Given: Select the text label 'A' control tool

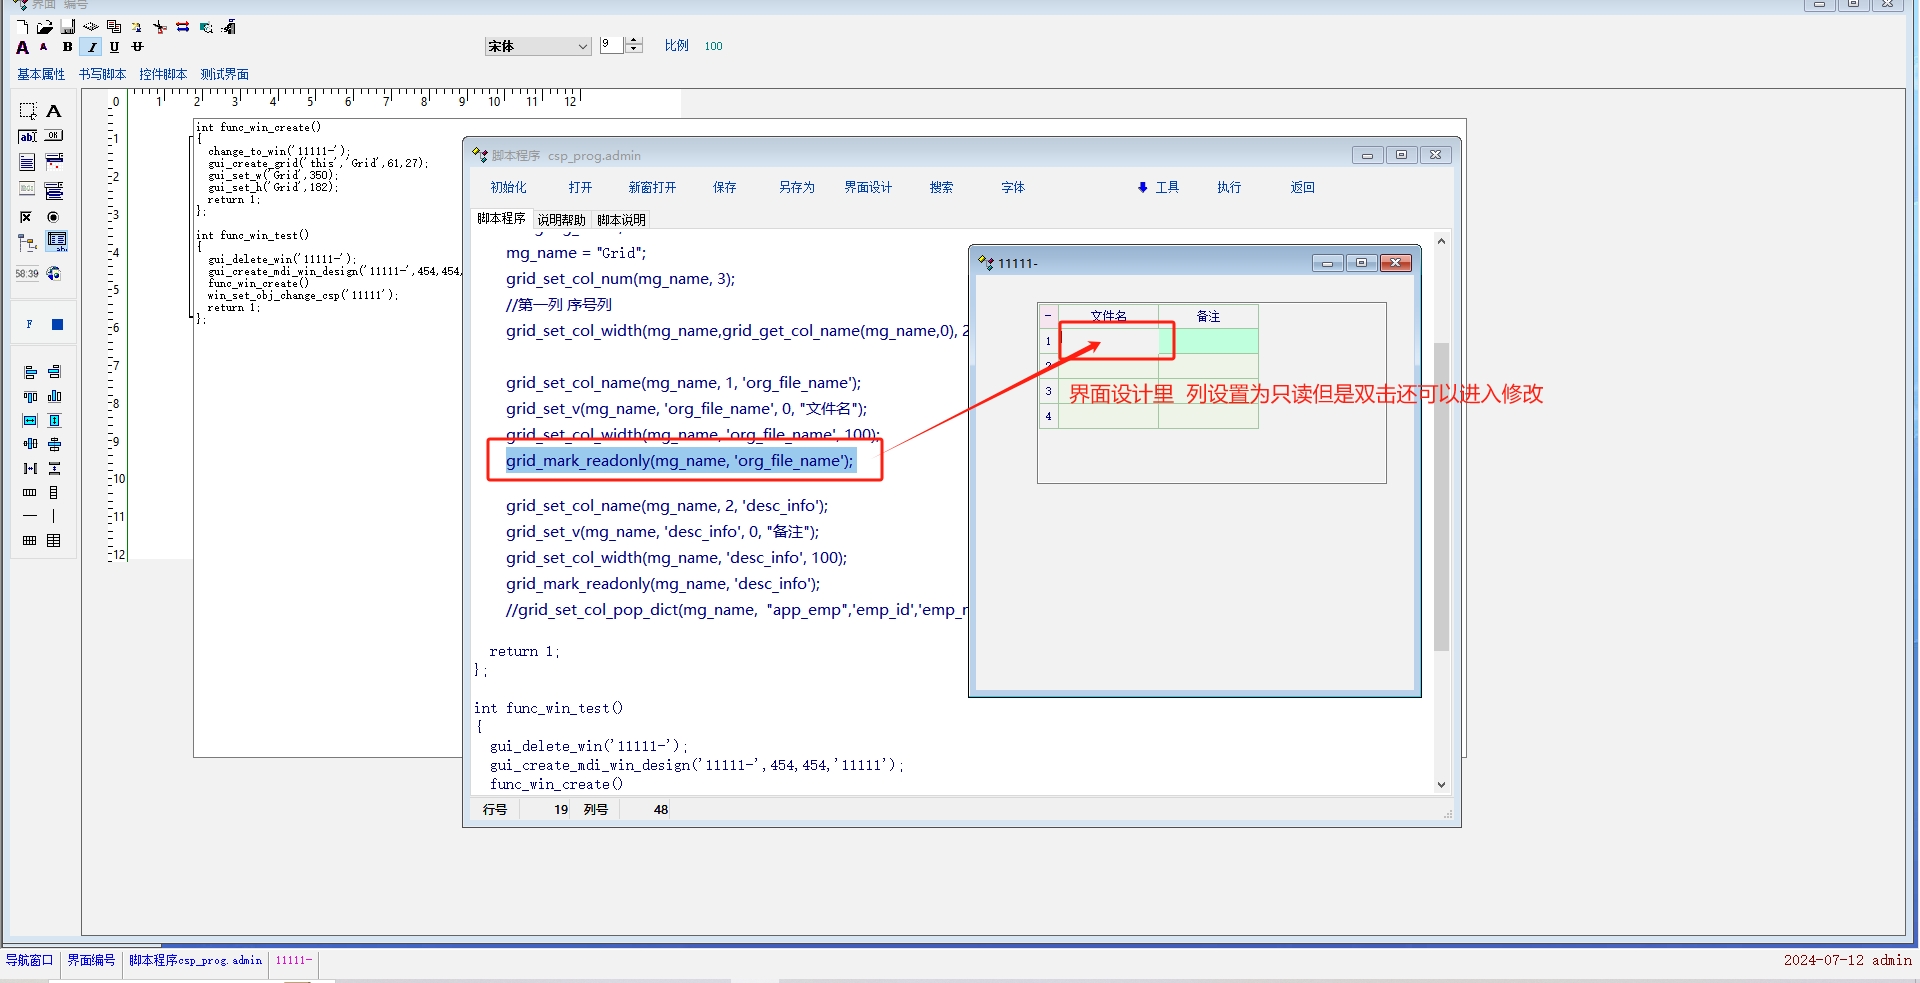Looking at the screenshot, I should (54, 111).
